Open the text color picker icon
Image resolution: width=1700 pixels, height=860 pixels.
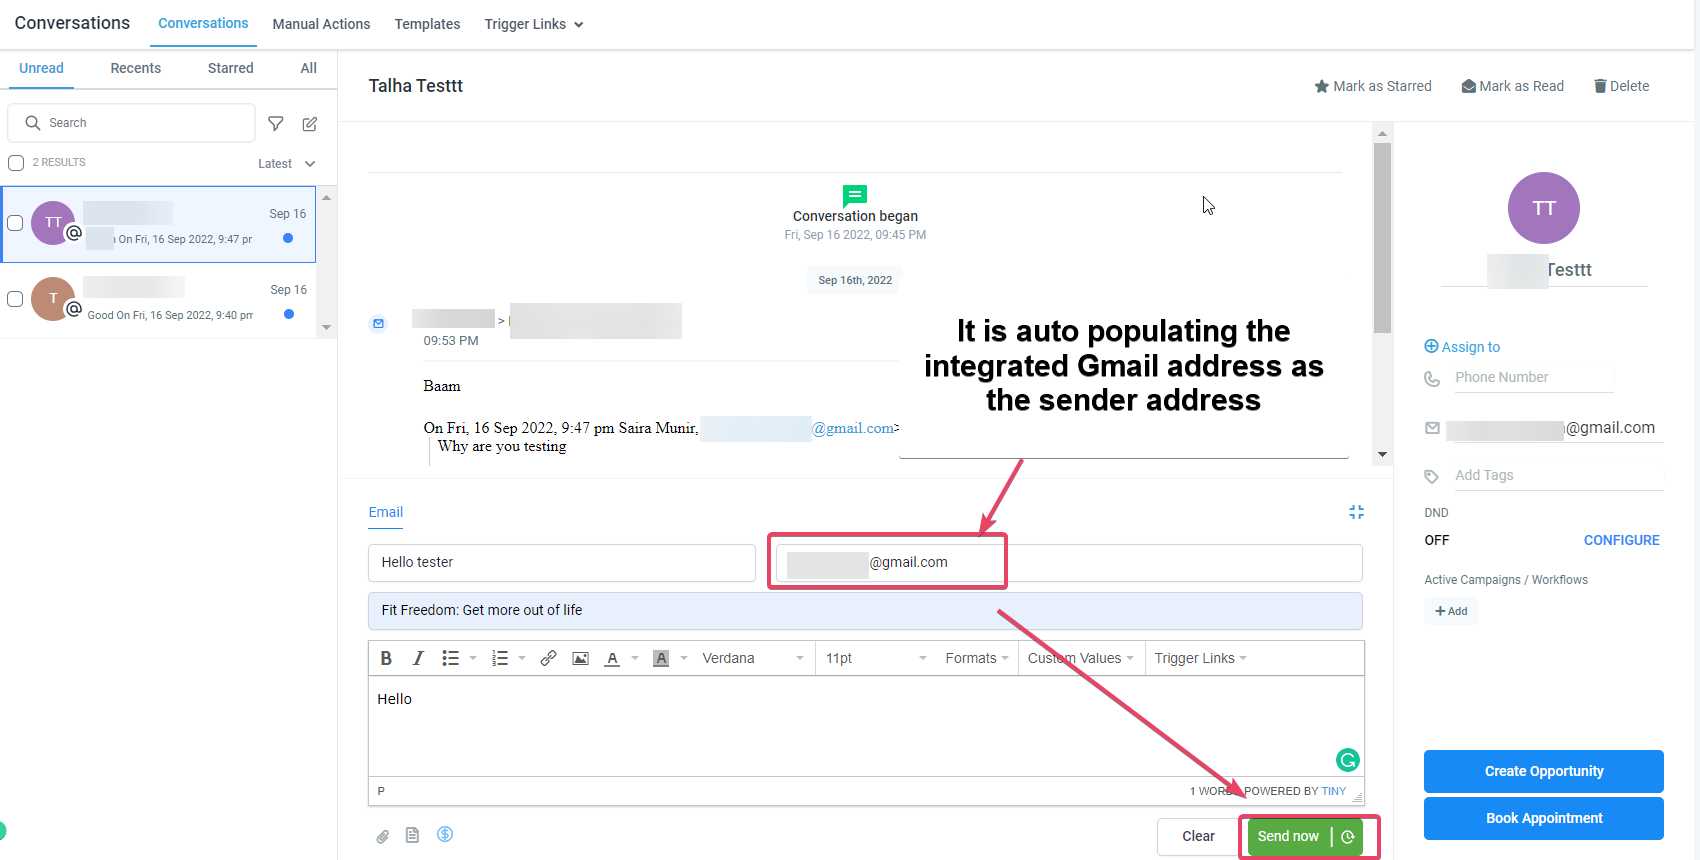(613, 658)
